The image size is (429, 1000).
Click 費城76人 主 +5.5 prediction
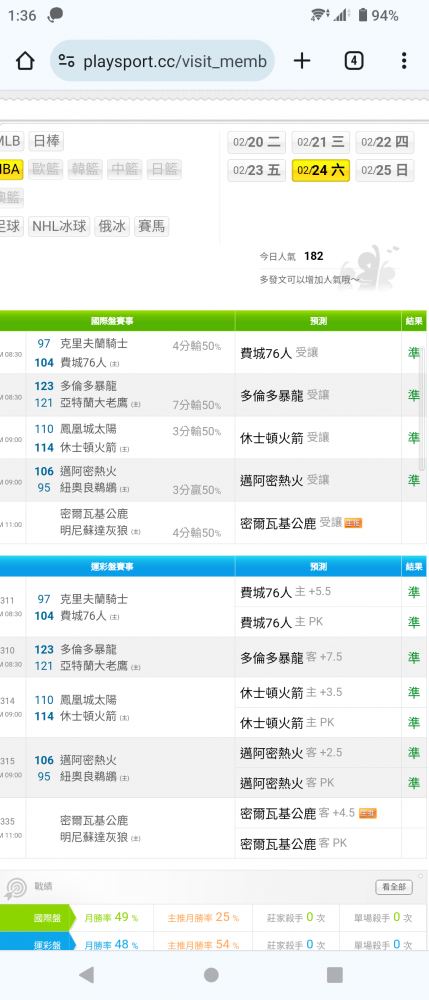(286, 592)
